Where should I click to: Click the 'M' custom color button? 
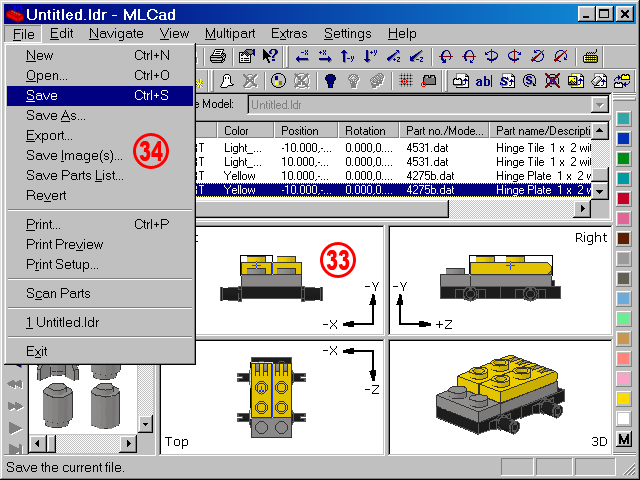(x=624, y=440)
